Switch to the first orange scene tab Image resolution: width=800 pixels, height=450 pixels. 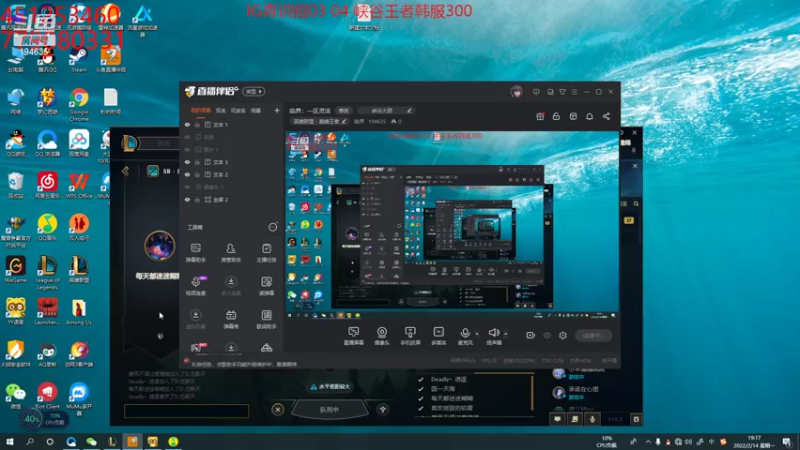tap(201, 110)
